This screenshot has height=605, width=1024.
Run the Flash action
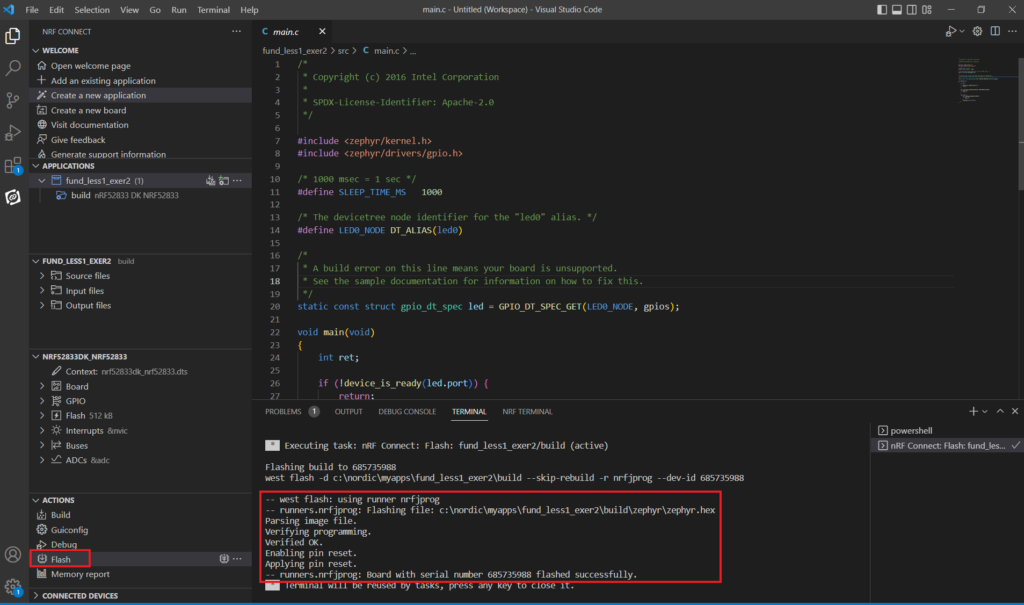(61, 559)
